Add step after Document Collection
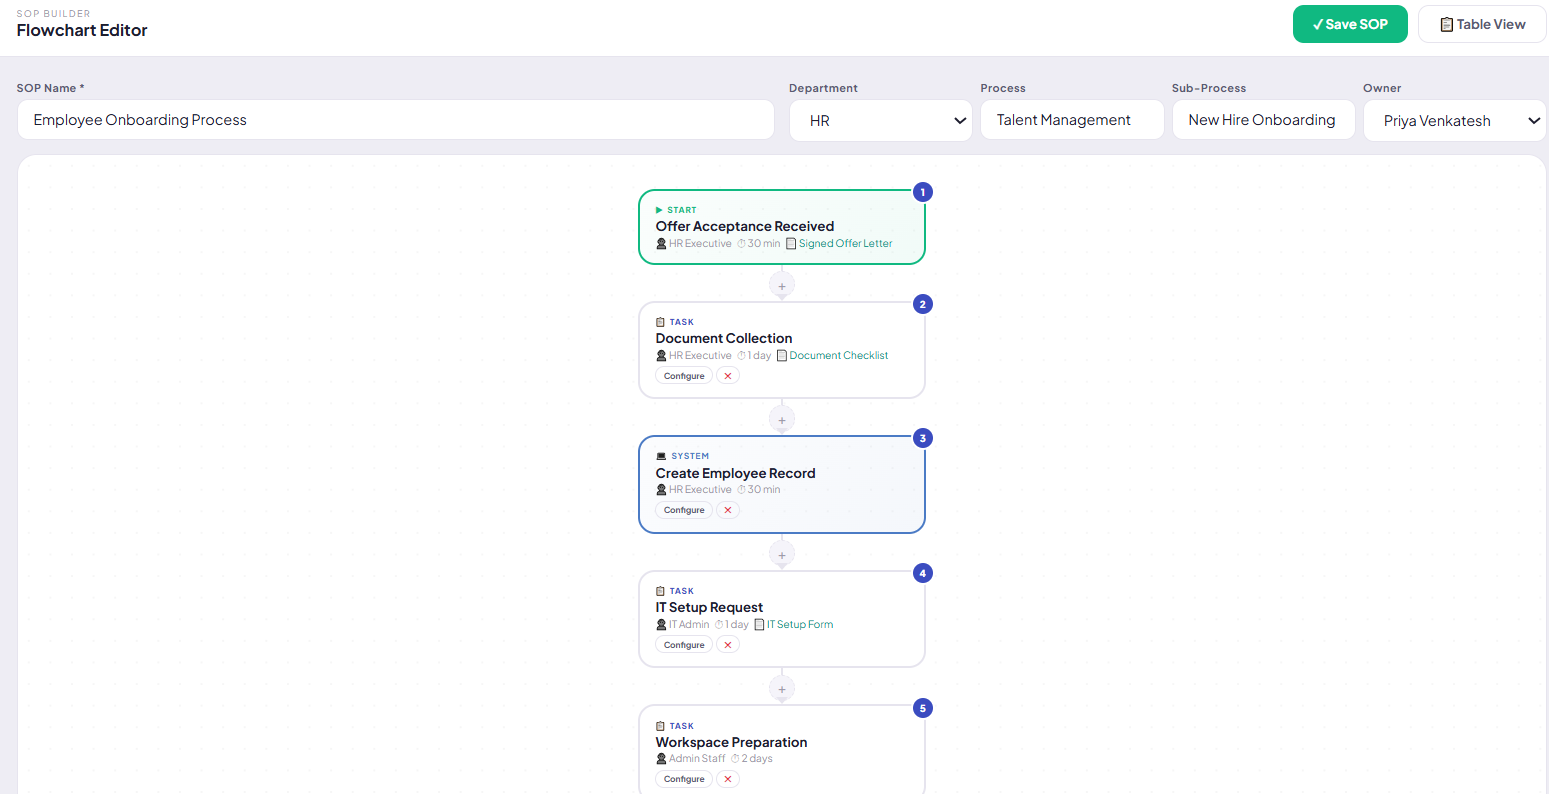 [x=782, y=420]
